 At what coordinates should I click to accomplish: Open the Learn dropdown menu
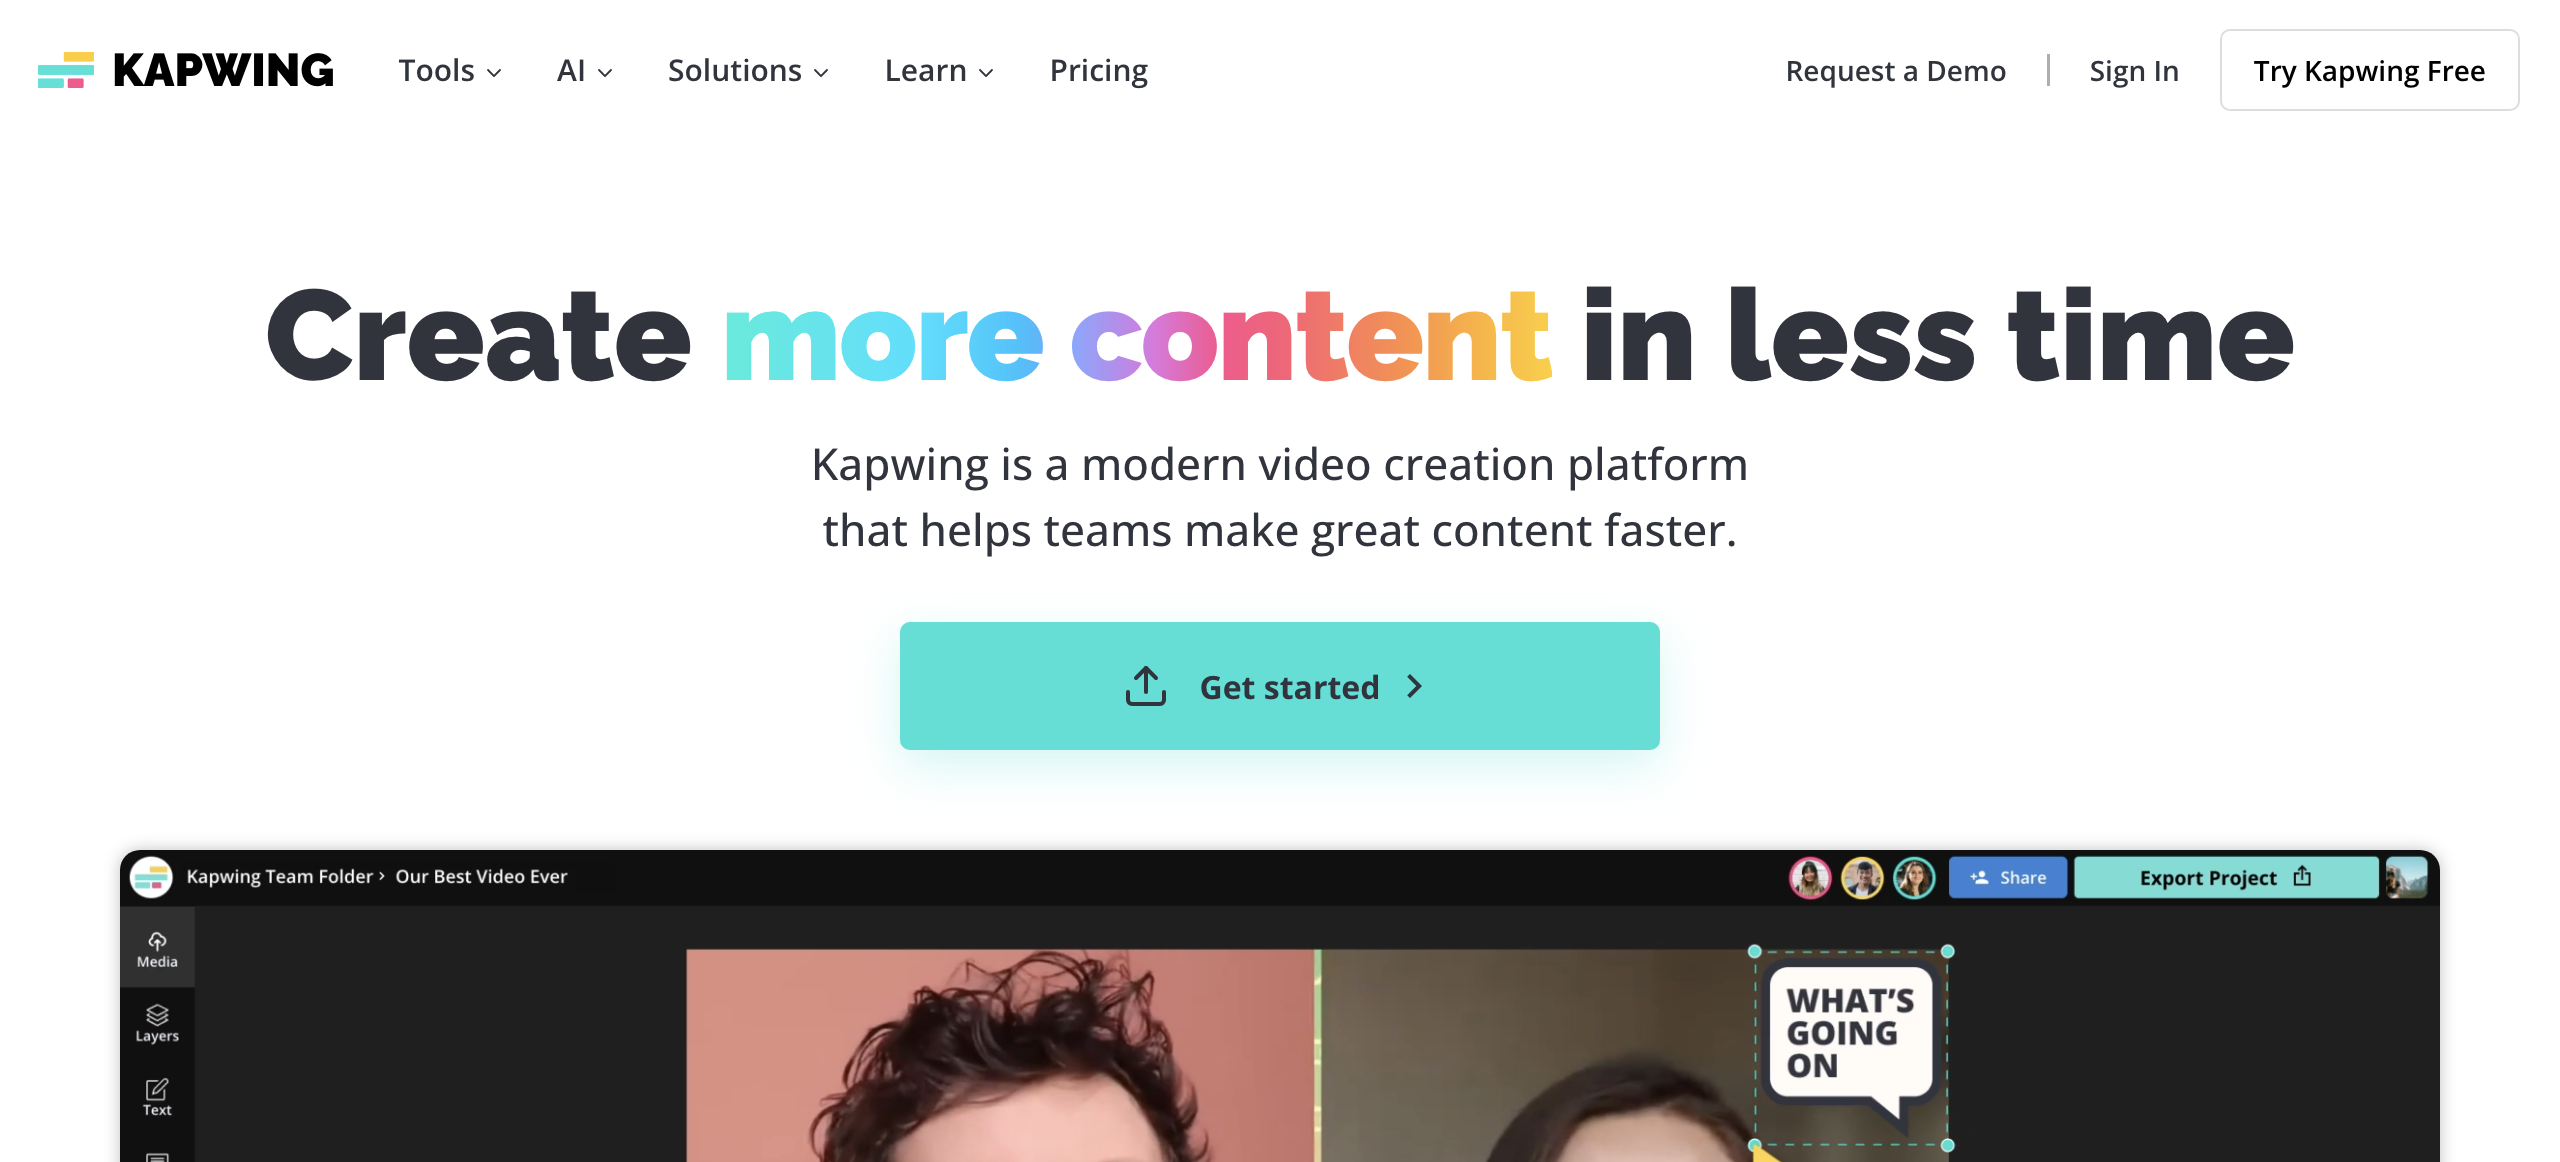tap(939, 71)
